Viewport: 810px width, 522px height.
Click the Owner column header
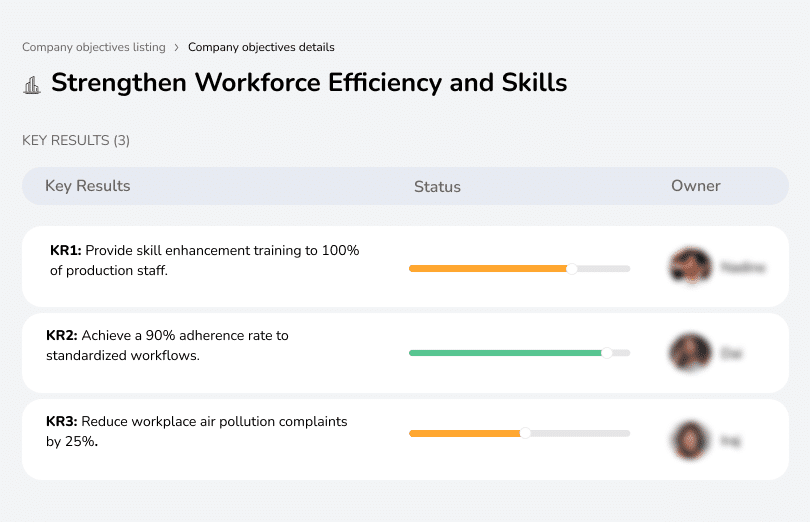coord(695,186)
